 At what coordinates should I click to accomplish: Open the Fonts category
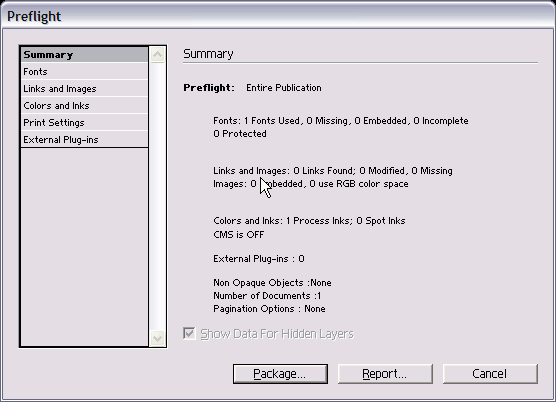(x=84, y=72)
